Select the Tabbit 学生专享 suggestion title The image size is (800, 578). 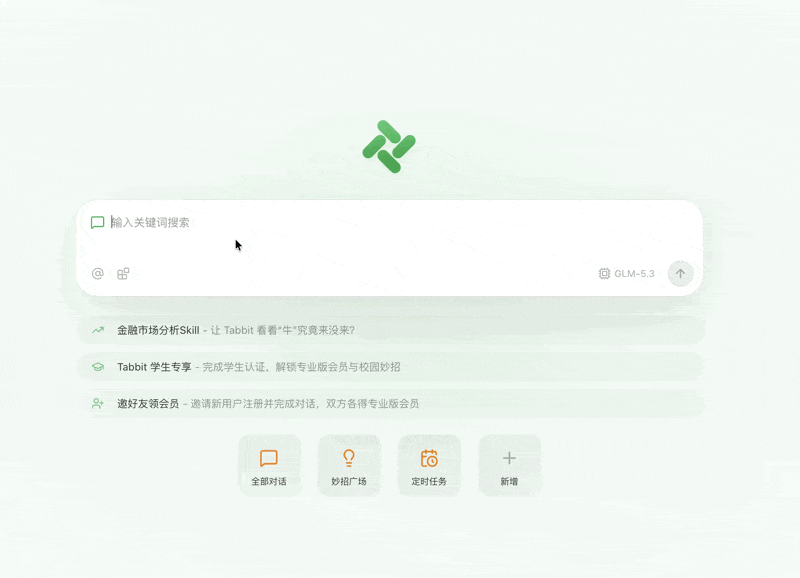154,367
